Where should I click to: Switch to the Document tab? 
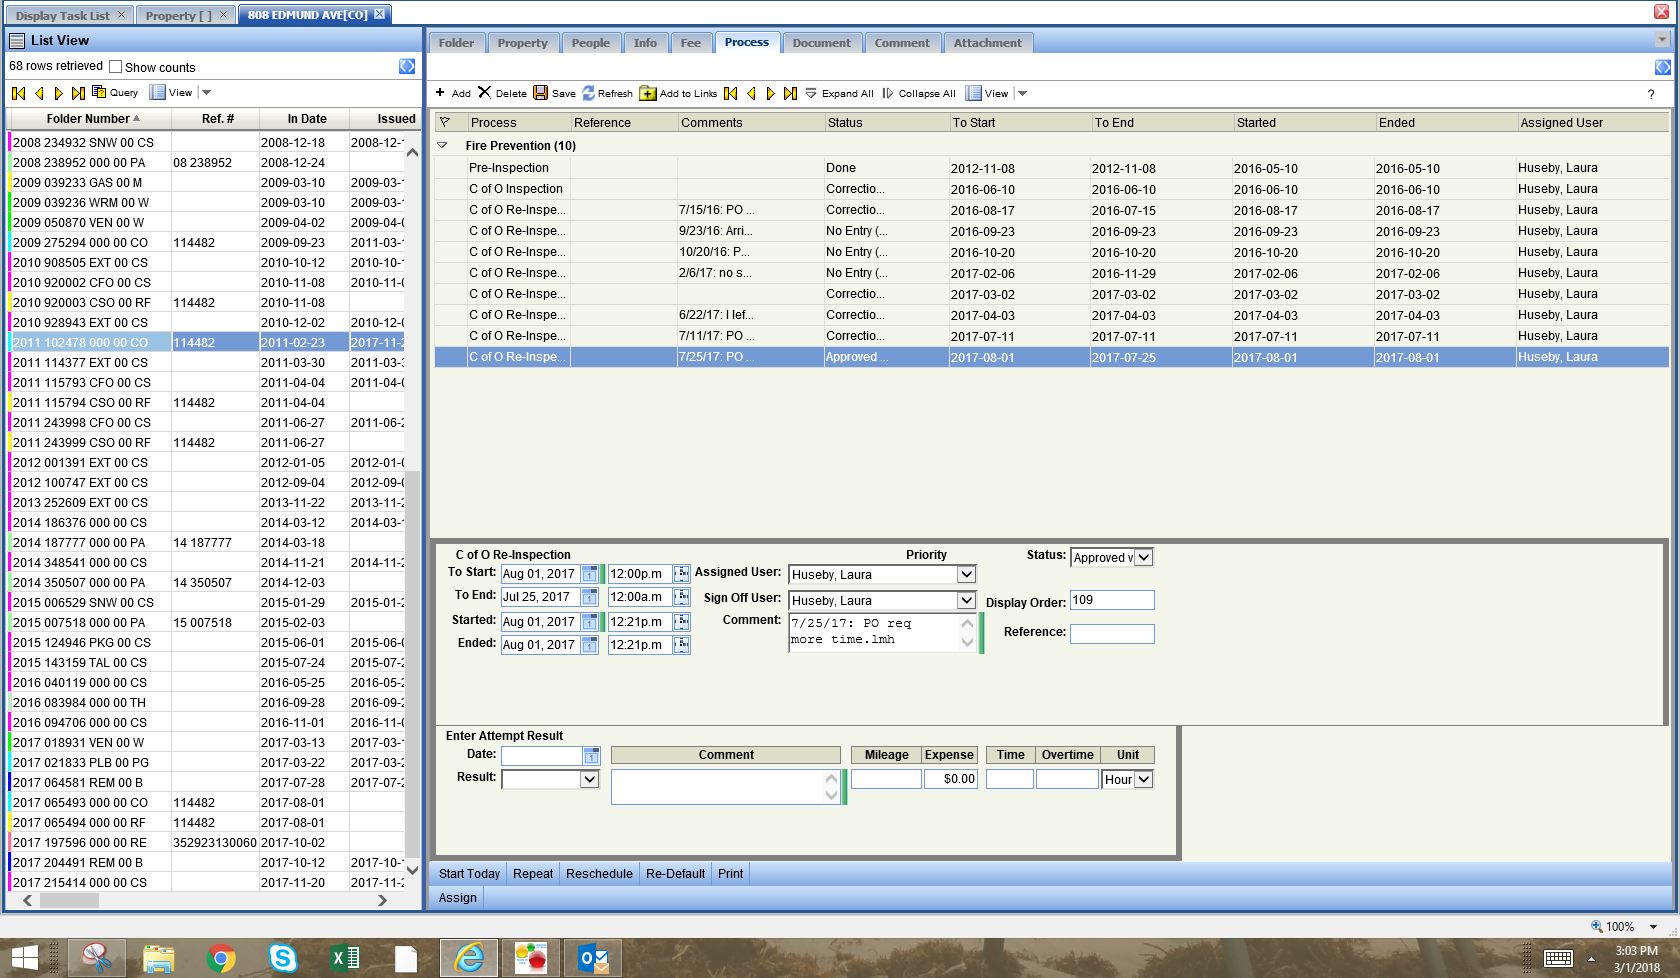click(821, 43)
